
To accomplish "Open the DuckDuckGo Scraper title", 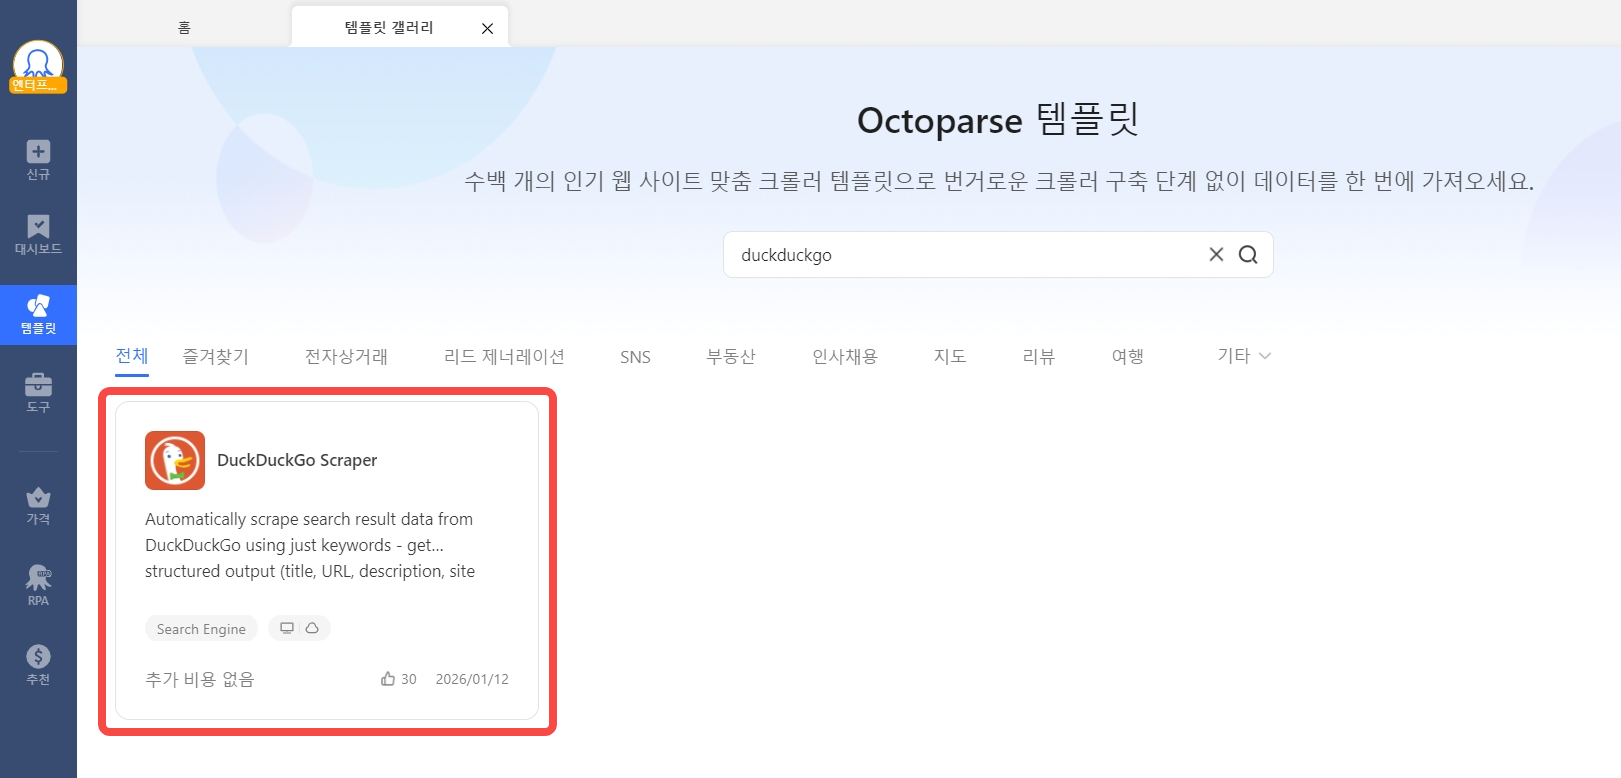I will (x=297, y=460).
